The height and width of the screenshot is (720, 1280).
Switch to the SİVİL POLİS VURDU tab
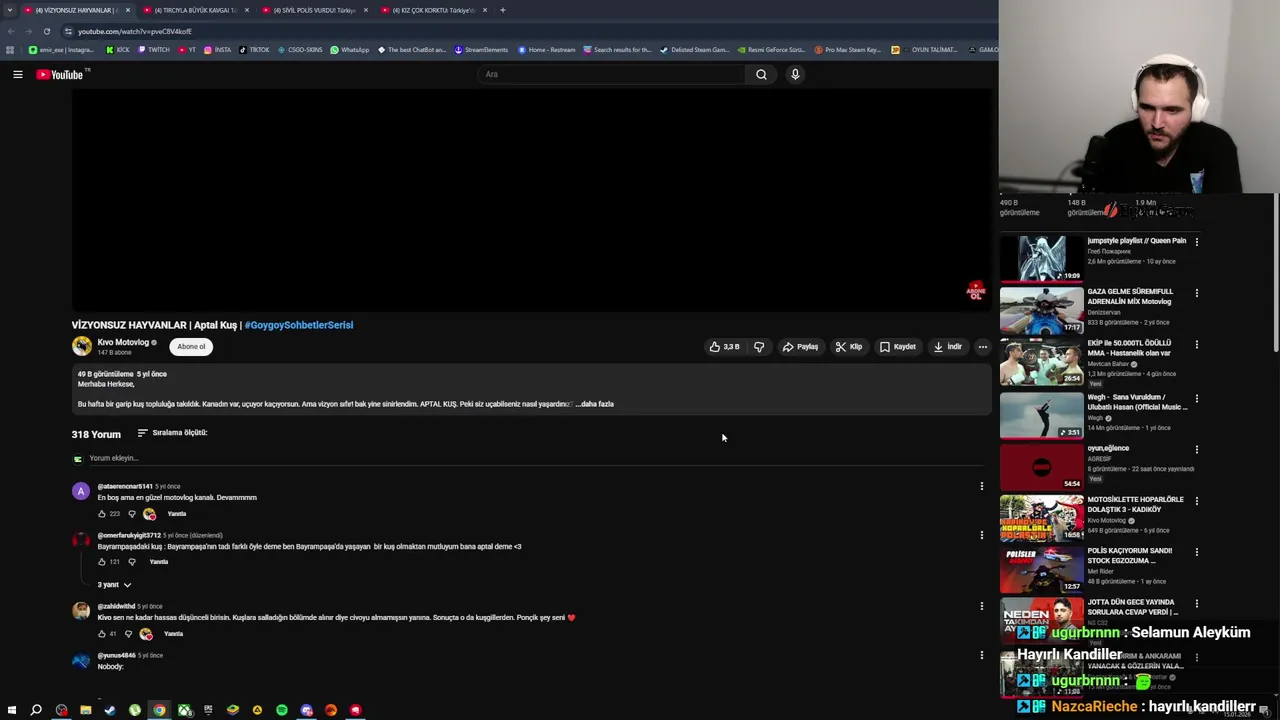[314, 10]
